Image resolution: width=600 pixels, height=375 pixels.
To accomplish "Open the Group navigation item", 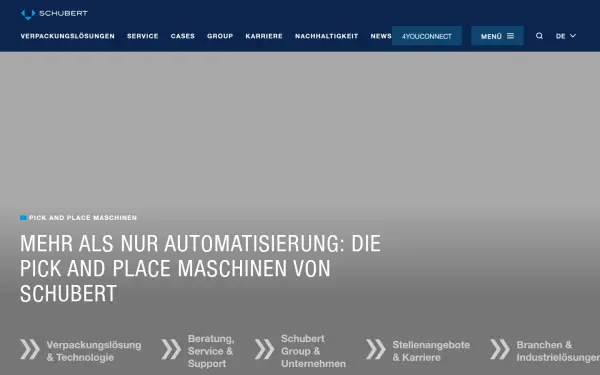I will [x=220, y=36].
